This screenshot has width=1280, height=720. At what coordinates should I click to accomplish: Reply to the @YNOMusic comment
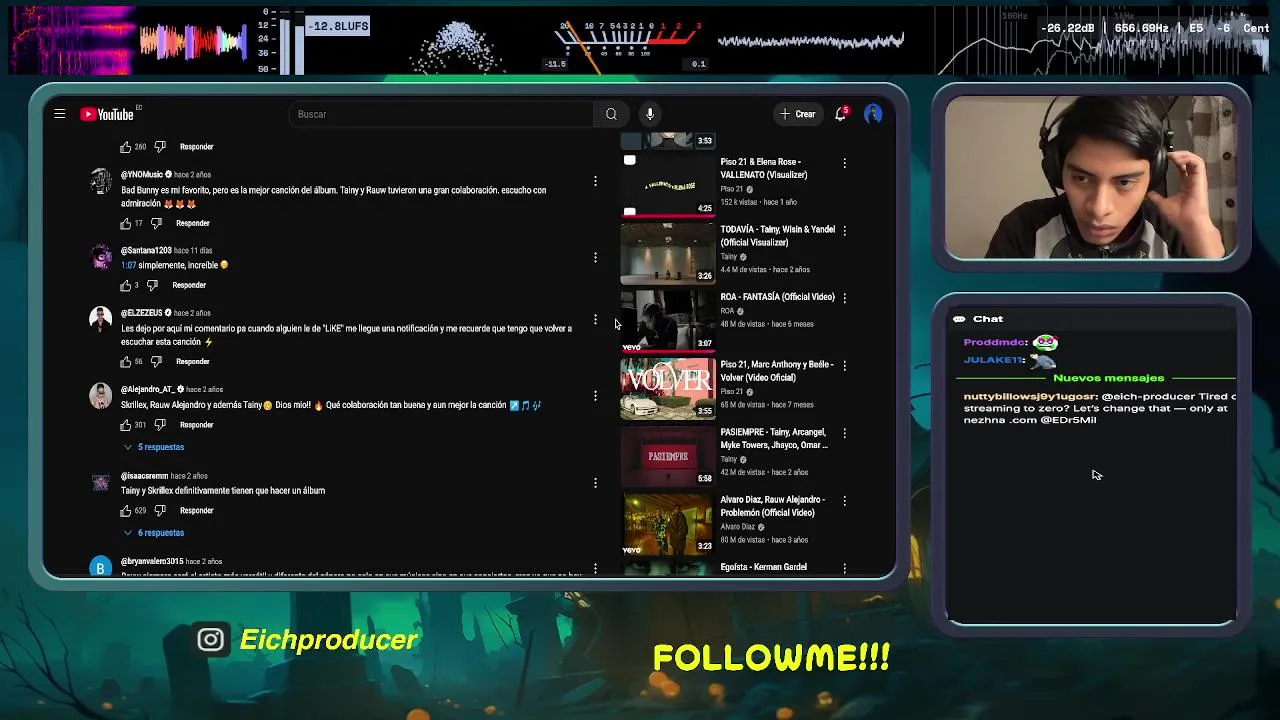tap(193, 223)
